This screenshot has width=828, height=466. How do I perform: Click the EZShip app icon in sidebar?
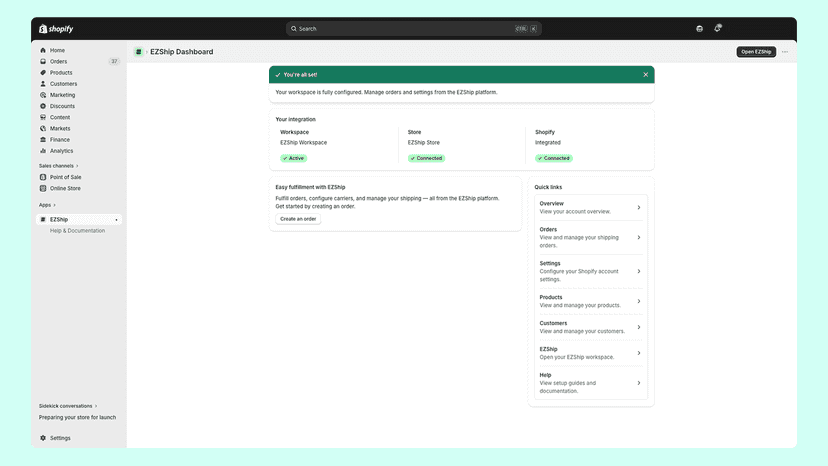pos(43,219)
